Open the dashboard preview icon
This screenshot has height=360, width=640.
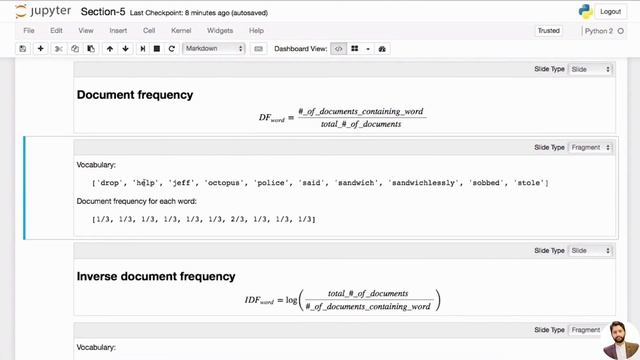[x=382, y=49]
